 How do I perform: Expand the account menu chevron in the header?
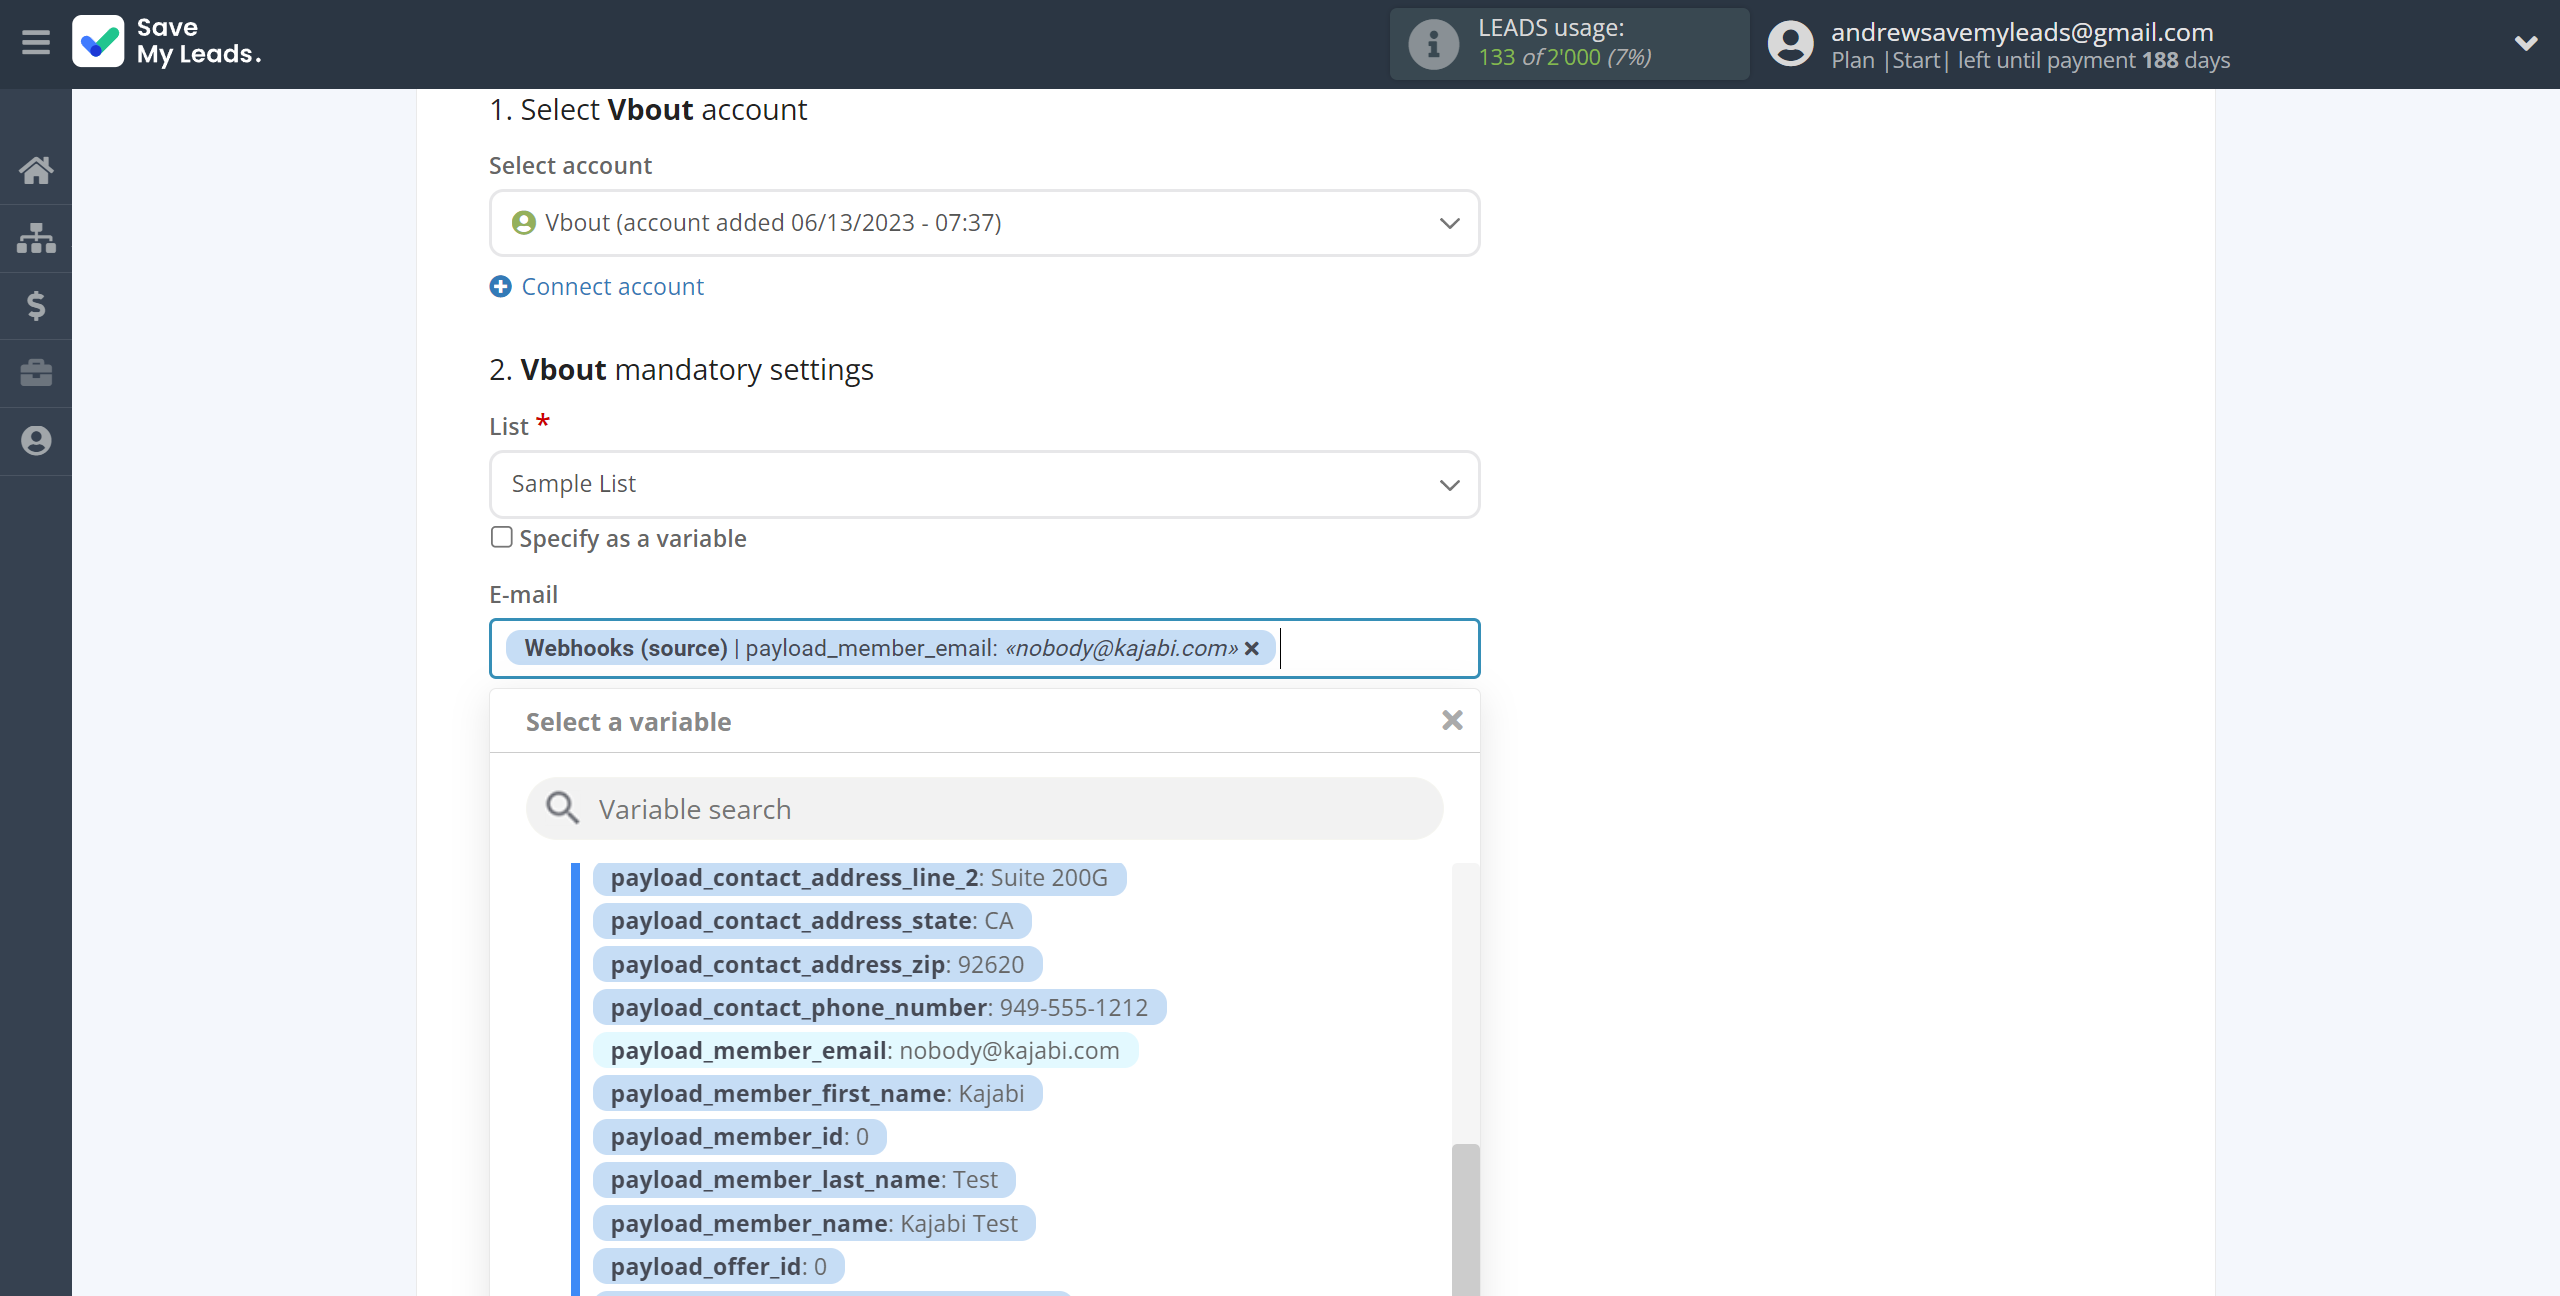coord(2526,43)
